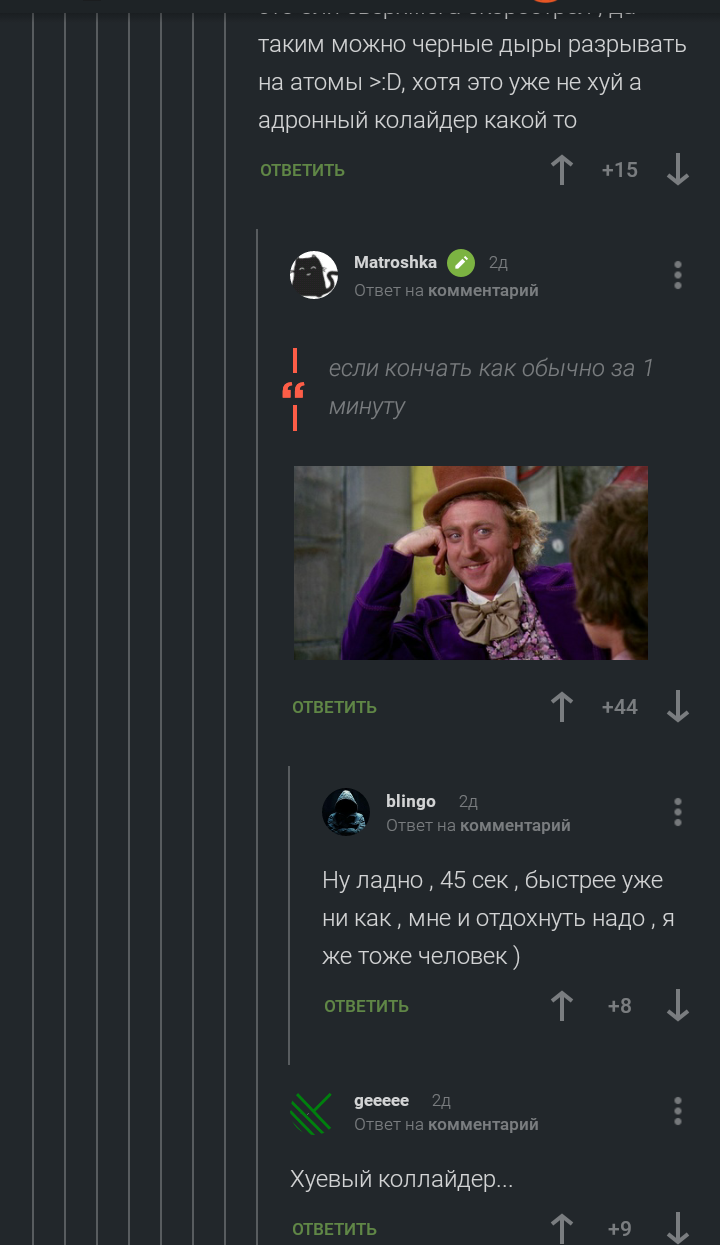
Task: Downvote the geeeee comment
Action: 678,1229
